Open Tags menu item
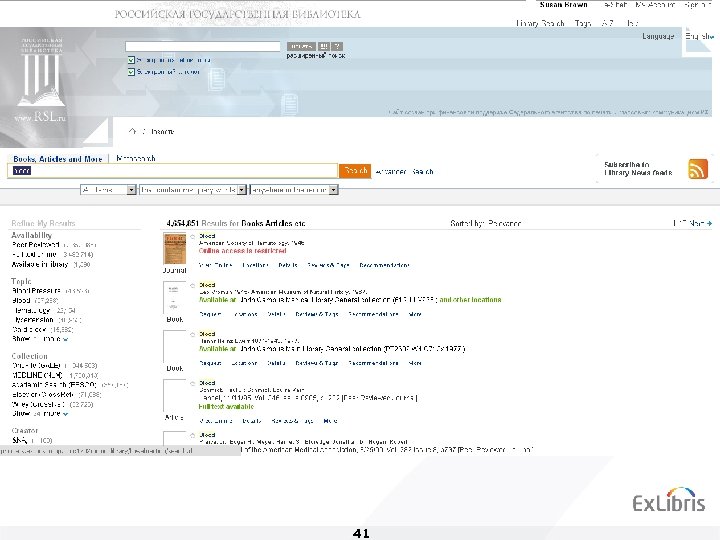The image size is (720, 540). point(583,23)
